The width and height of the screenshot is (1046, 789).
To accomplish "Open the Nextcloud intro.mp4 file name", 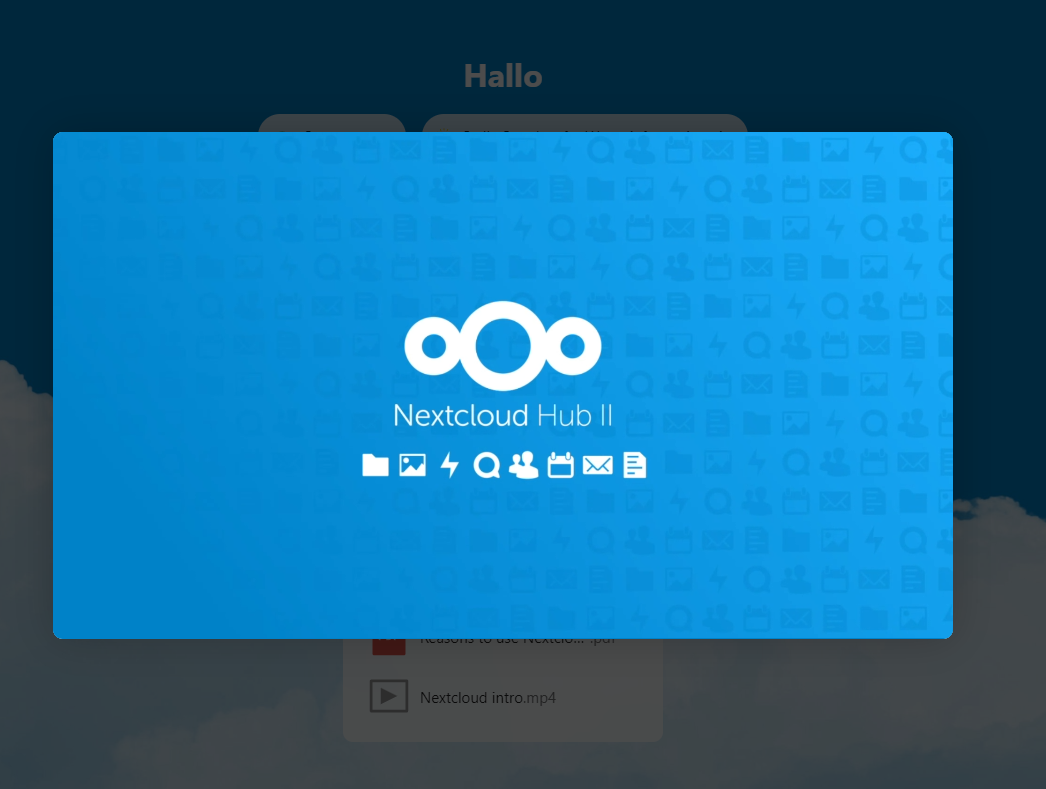I will point(488,698).
